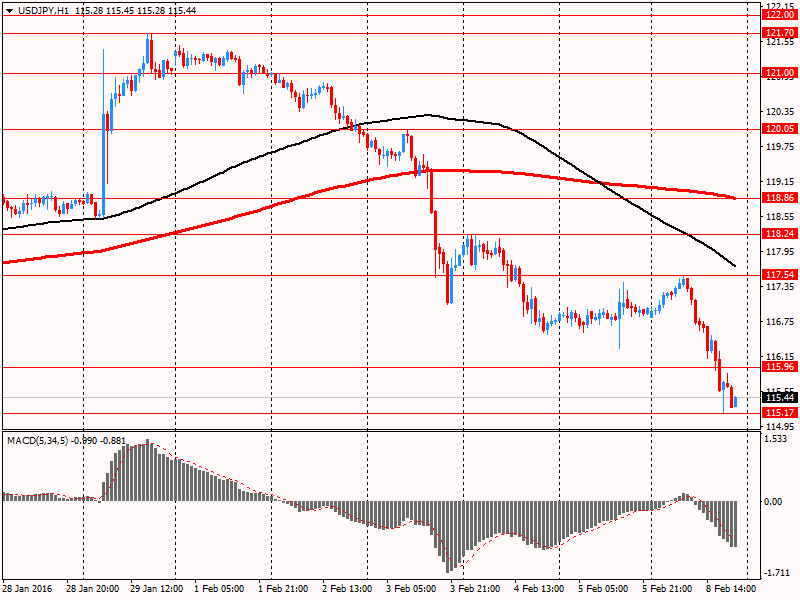The width and height of the screenshot is (800, 600).
Task: Click the 8 Feb 14:00 time axis label
Action: (731, 589)
